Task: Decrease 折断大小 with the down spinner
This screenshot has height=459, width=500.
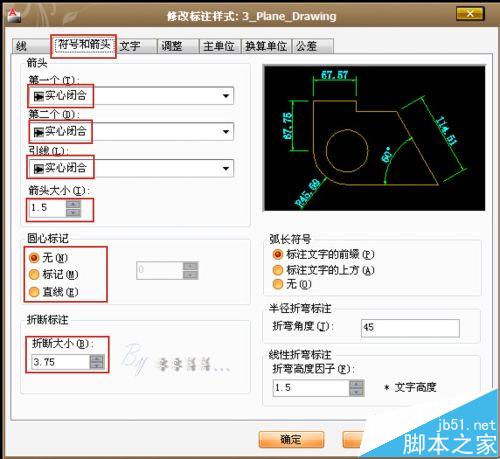Action: click(97, 366)
